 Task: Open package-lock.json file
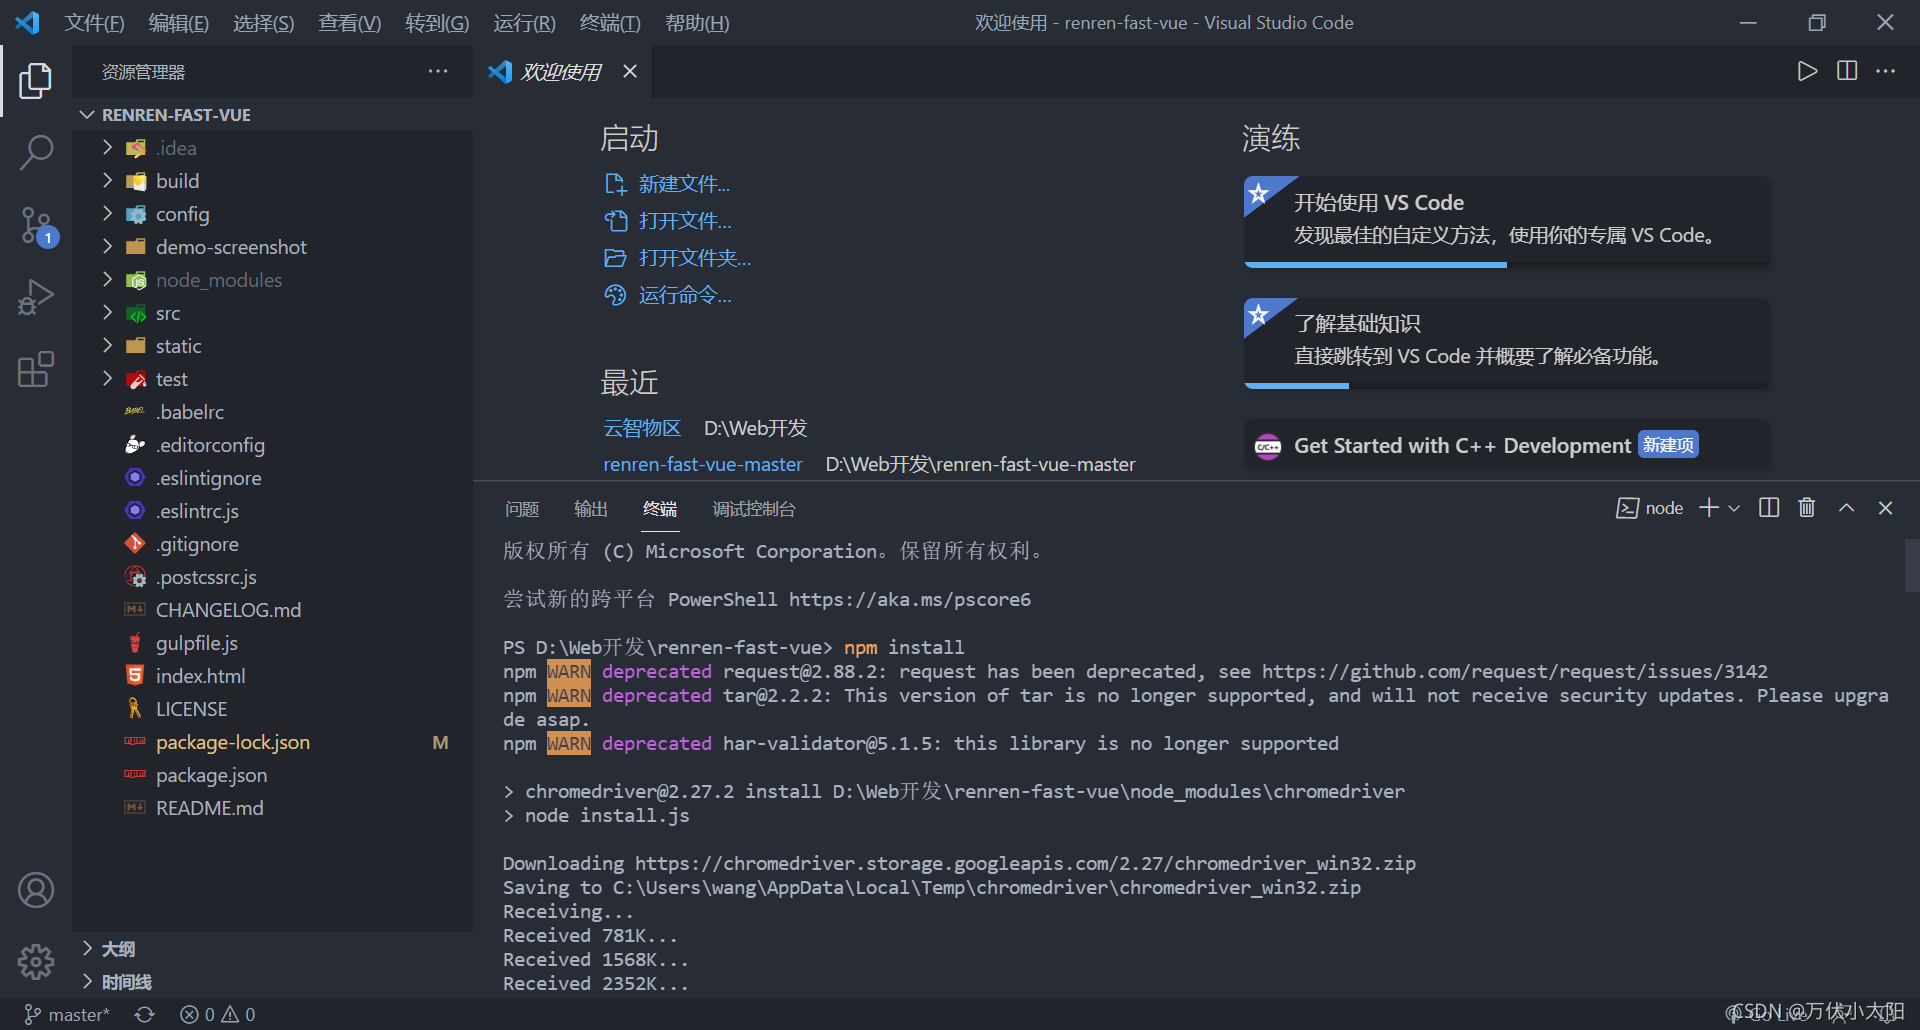(272, 742)
